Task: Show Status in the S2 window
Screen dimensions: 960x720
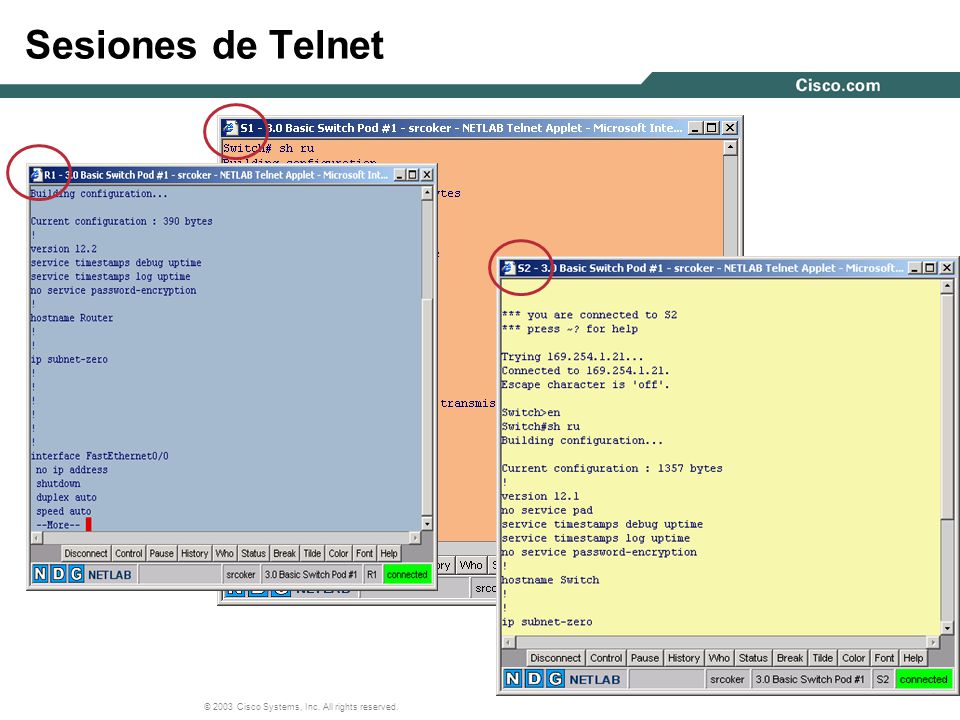Action: (753, 658)
